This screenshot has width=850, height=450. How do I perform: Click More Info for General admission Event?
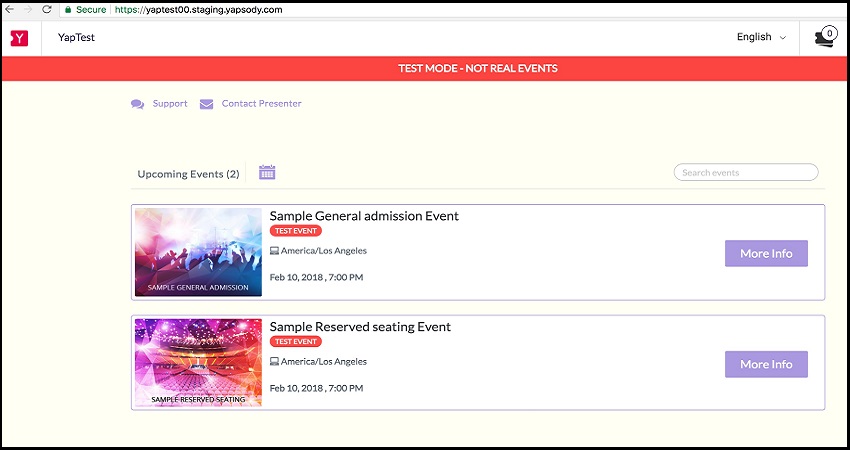click(767, 254)
